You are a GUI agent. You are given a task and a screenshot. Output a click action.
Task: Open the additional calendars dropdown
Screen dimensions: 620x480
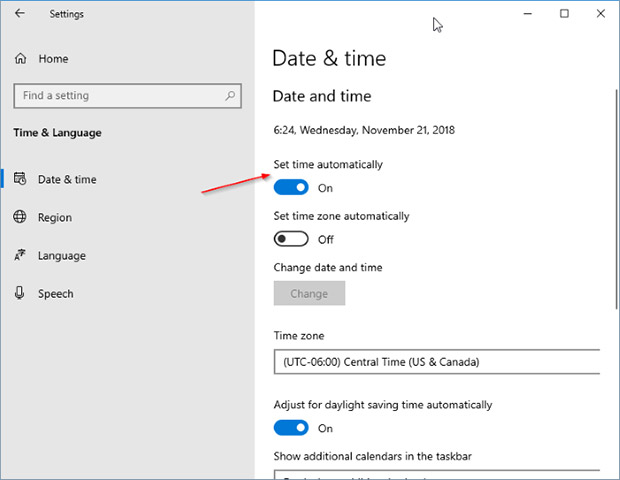point(437,474)
